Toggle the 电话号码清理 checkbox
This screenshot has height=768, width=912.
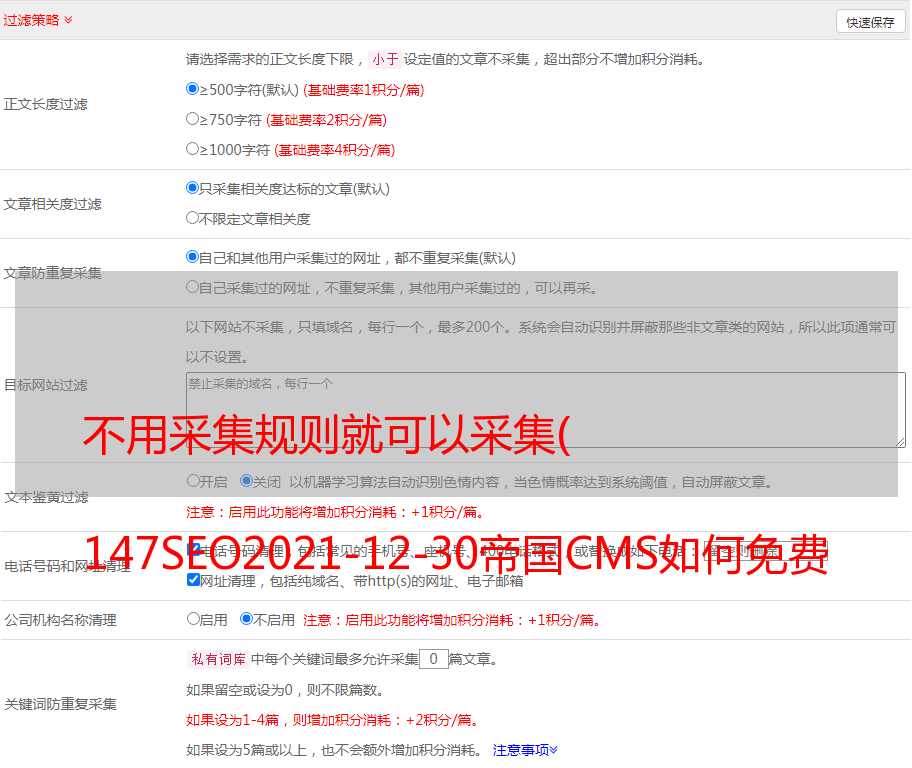[x=194, y=549]
